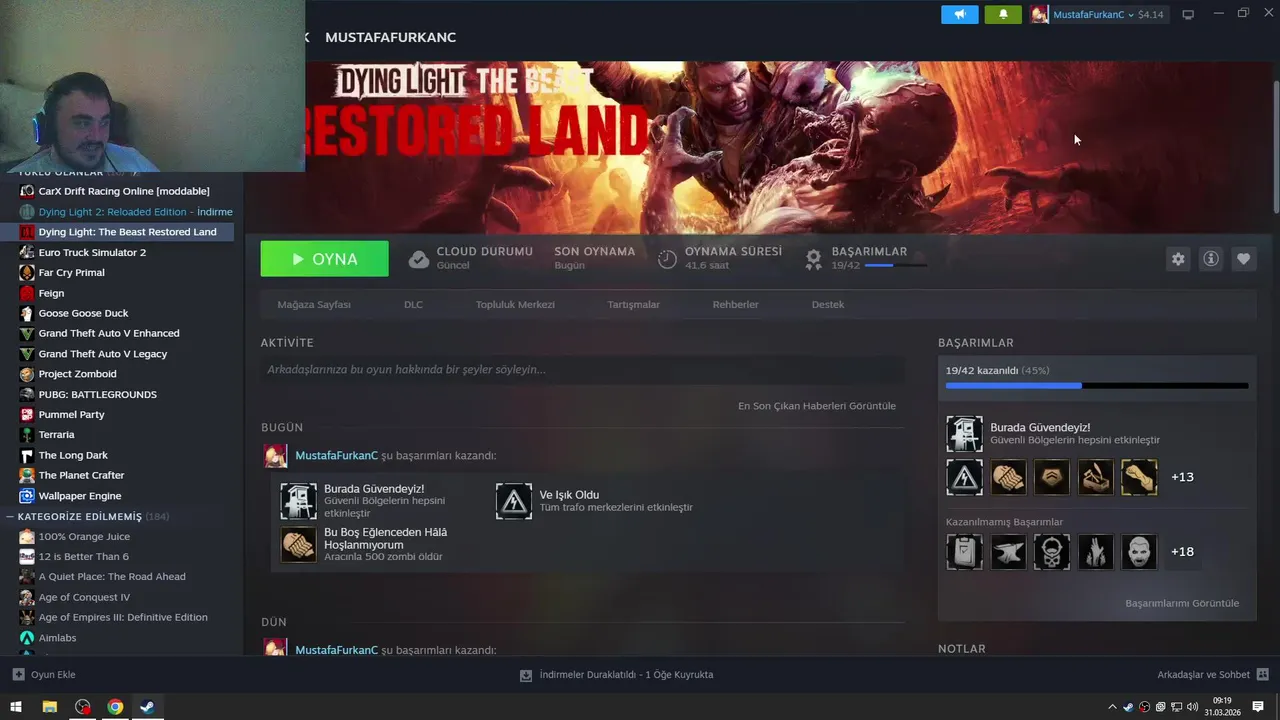Image resolution: width=1280 pixels, height=720 pixels.
Task: Open Windows notification center icon
Action: [x=1259, y=707]
